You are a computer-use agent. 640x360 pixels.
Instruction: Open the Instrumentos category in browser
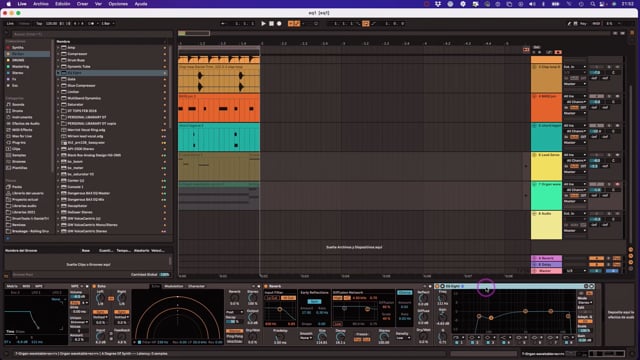[x=22, y=117]
